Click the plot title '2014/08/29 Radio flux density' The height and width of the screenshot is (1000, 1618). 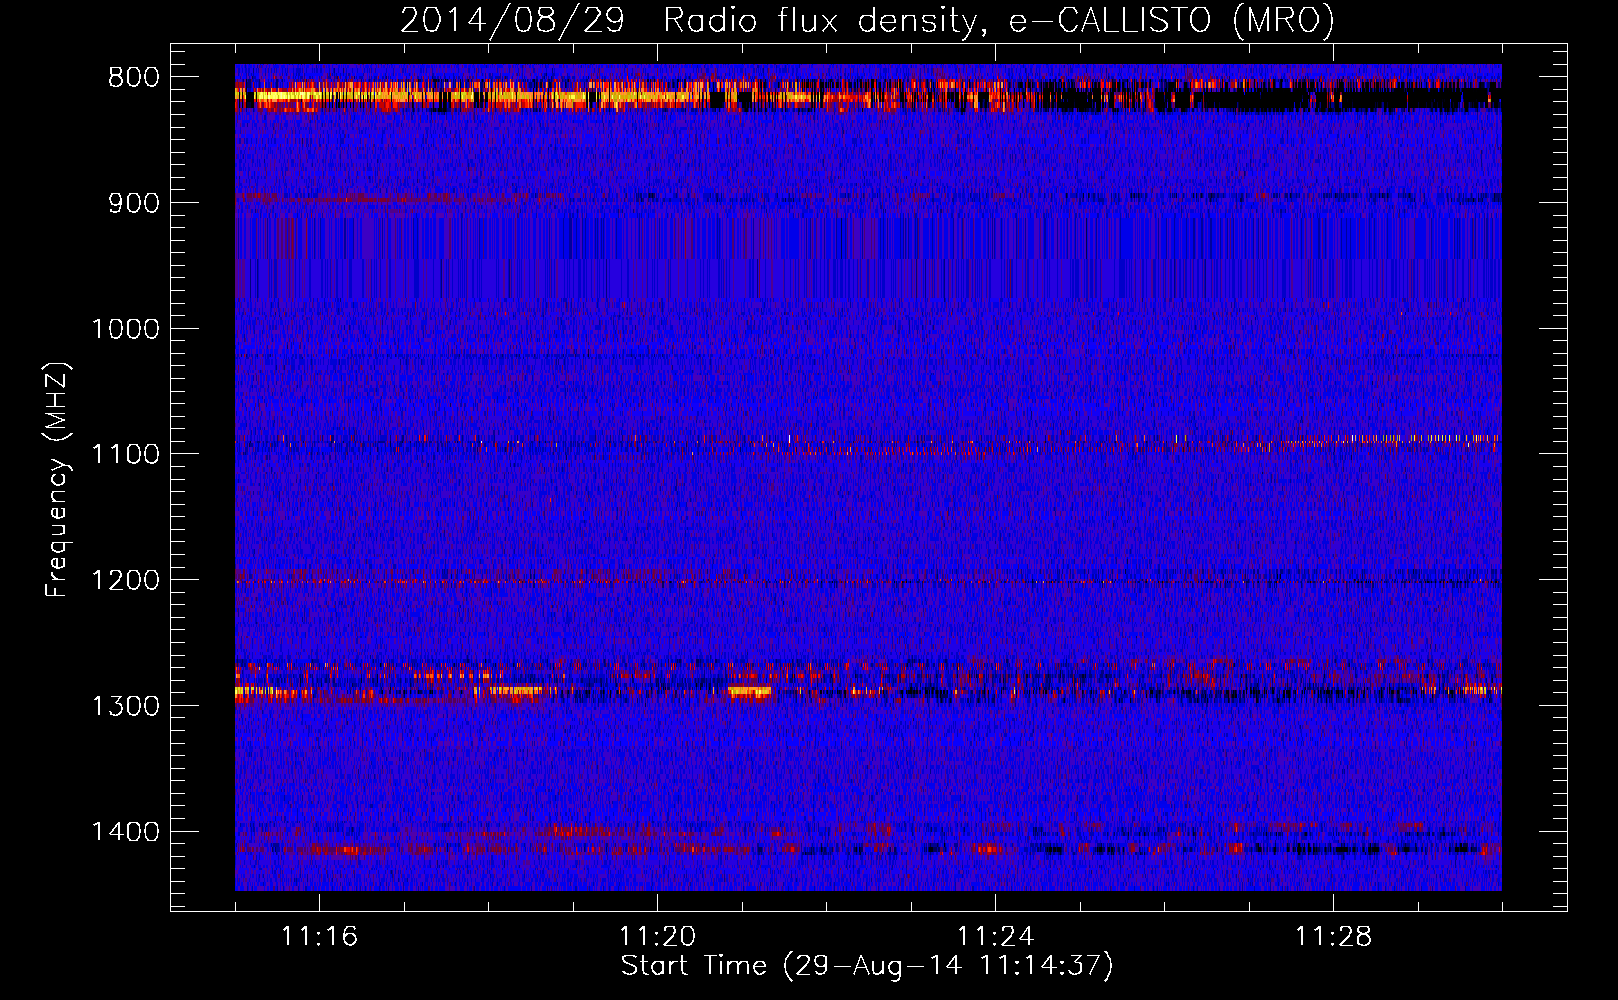click(867, 20)
